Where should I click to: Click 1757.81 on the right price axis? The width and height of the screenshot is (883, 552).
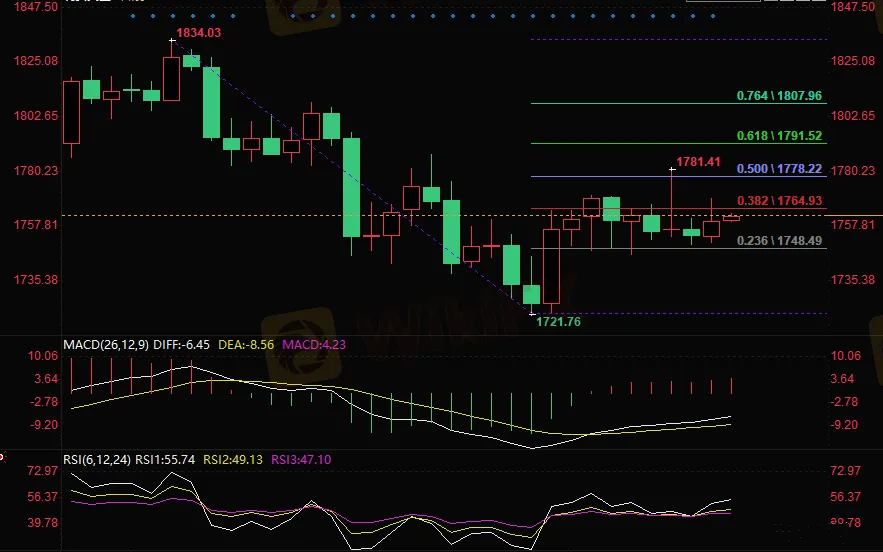click(x=853, y=225)
